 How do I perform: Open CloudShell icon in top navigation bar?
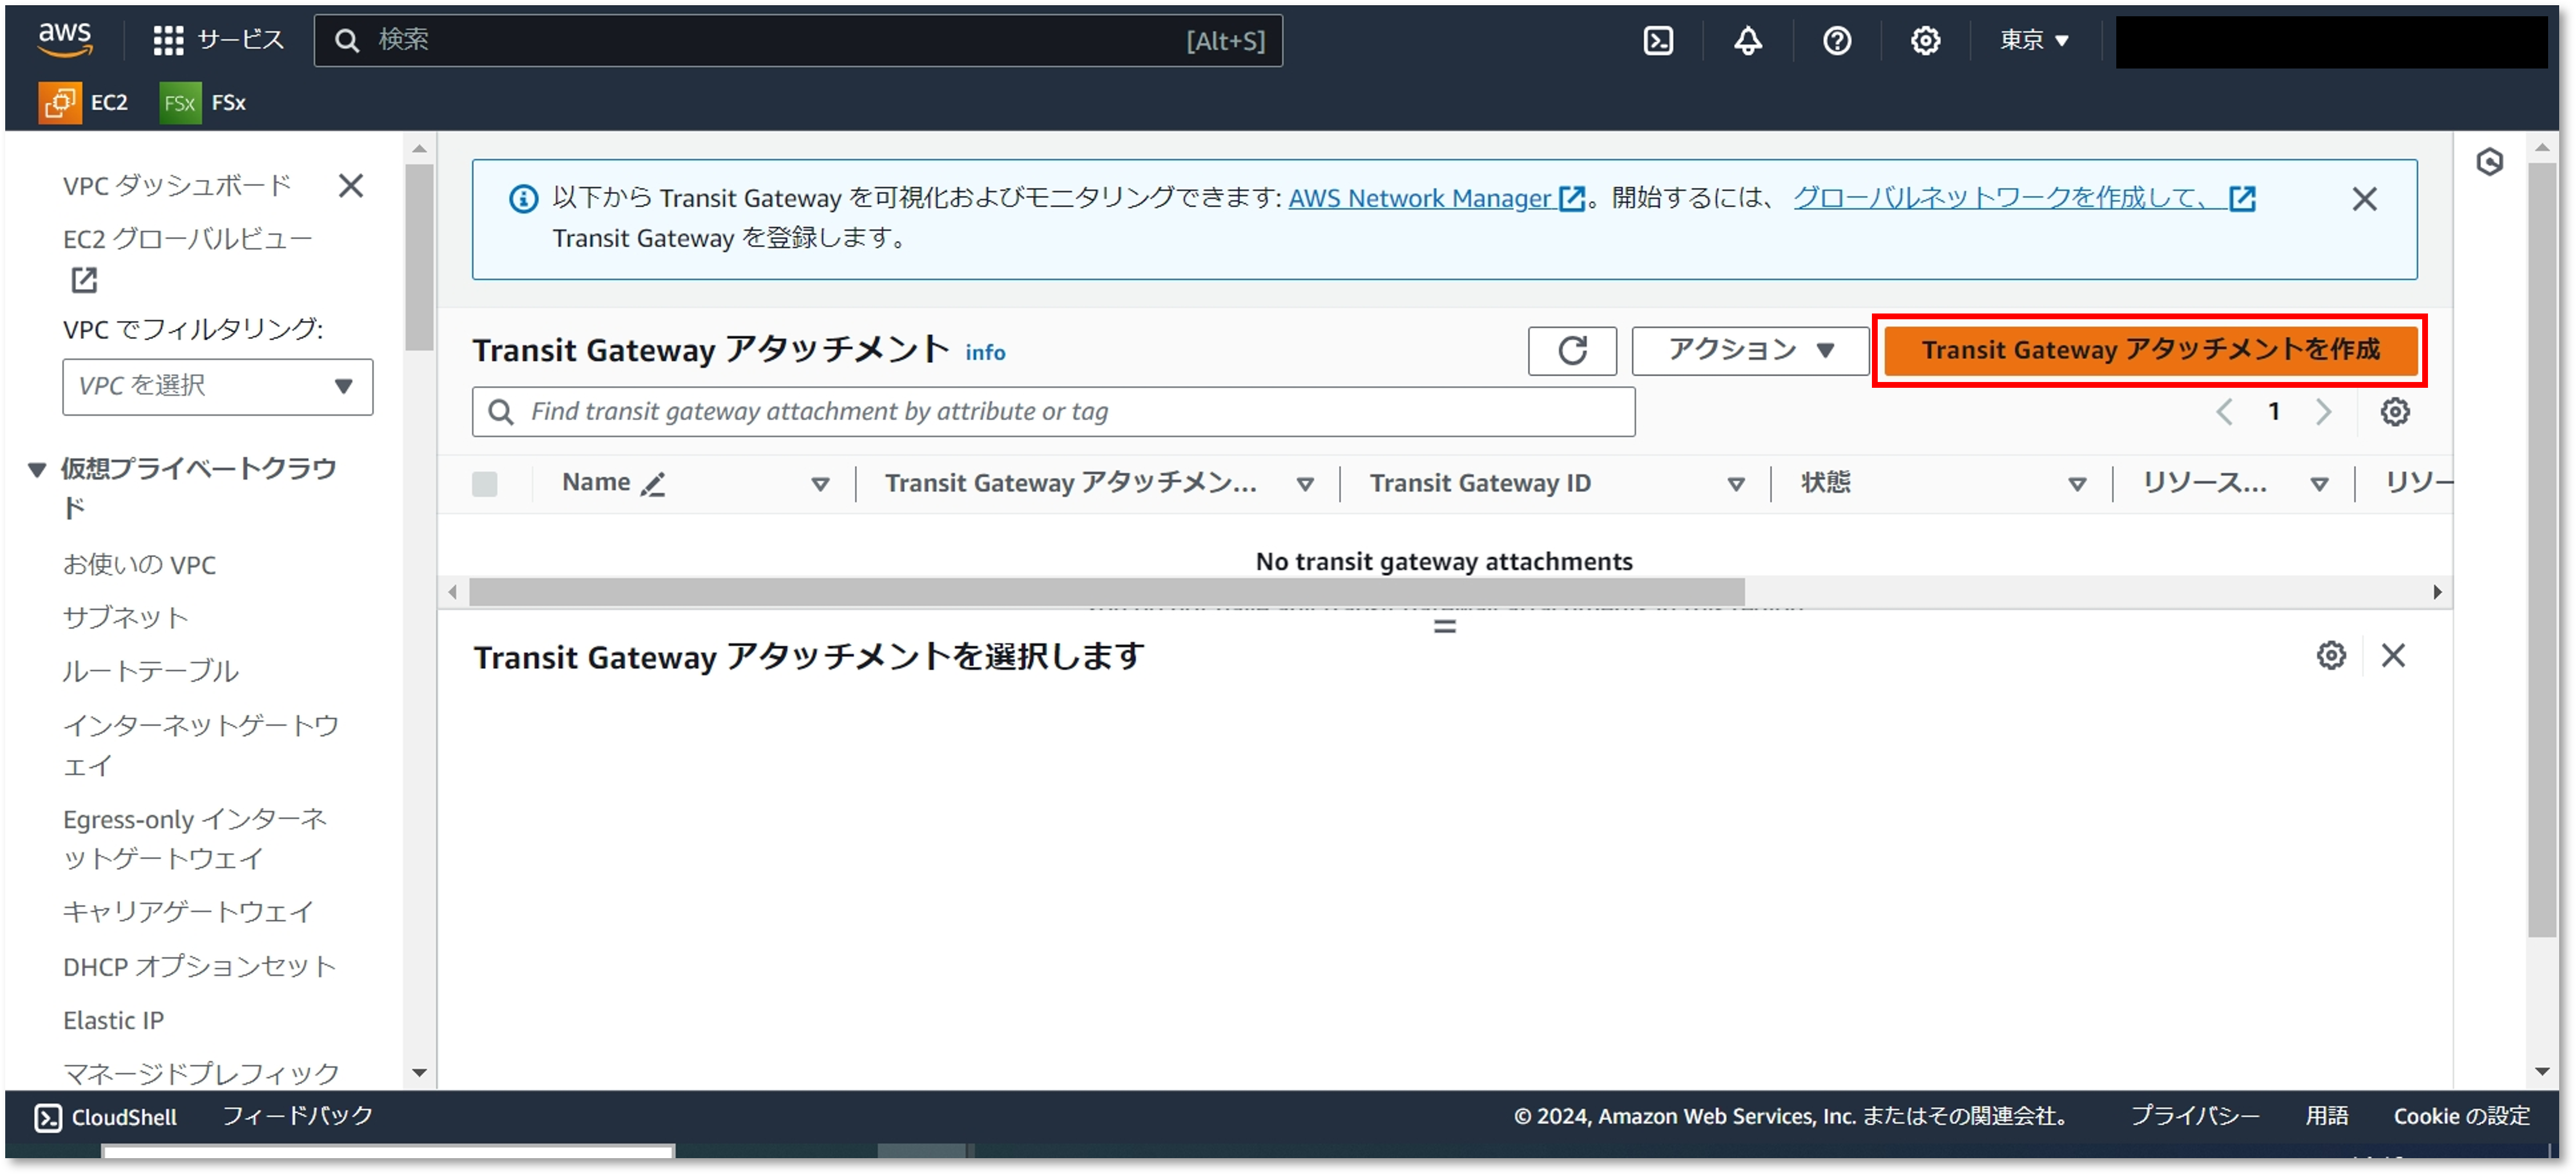(x=1658, y=41)
